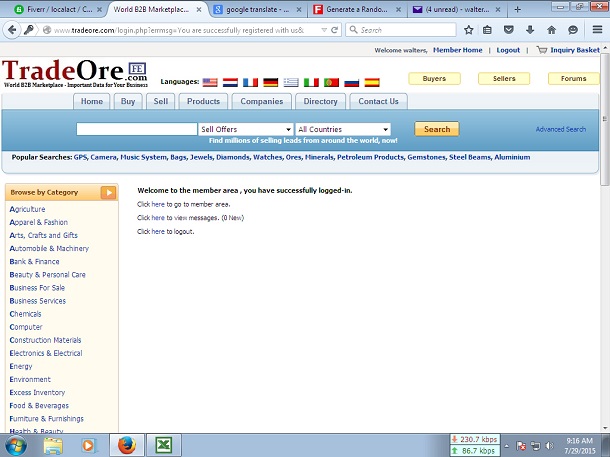
Task: Click here link to view messages
Action: click(158, 218)
